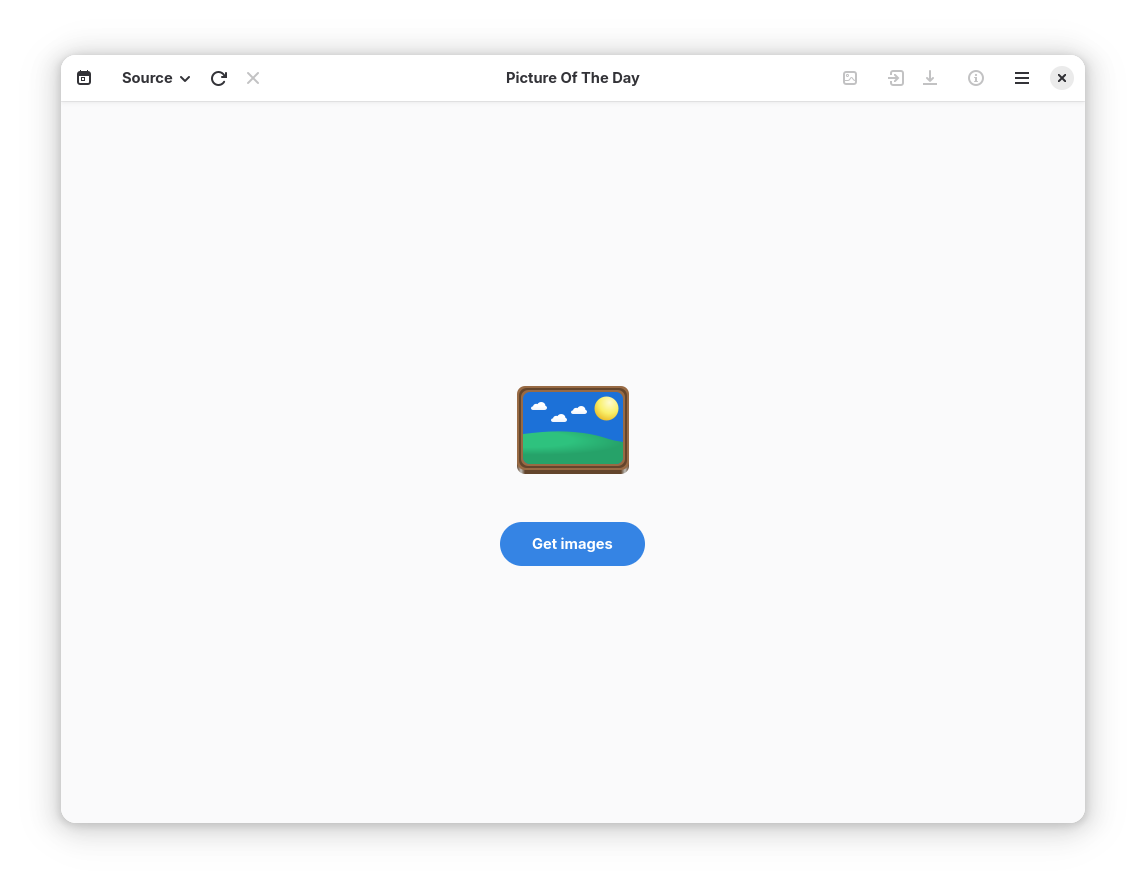1146x890 pixels.
Task: Set image as wallpaper via picture icon
Action: (849, 78)
